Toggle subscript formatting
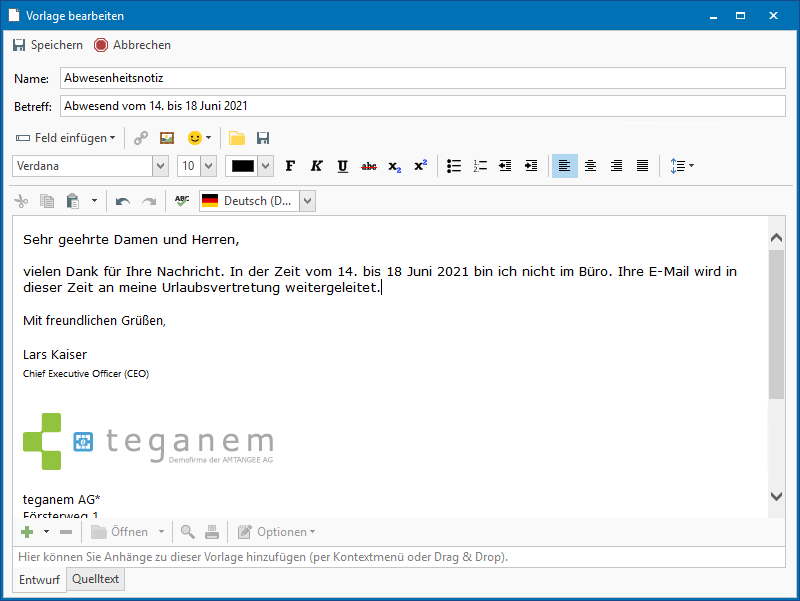This screenshot has width=800, height=601. tap(394, 166)
